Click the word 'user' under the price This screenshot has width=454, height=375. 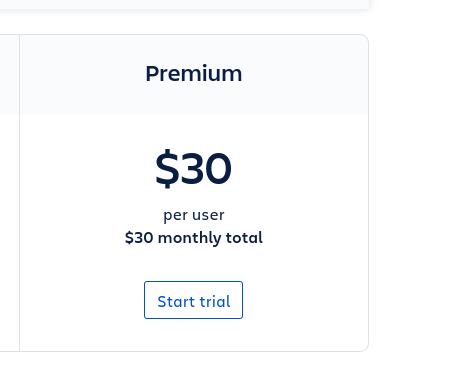click(206, 215)
